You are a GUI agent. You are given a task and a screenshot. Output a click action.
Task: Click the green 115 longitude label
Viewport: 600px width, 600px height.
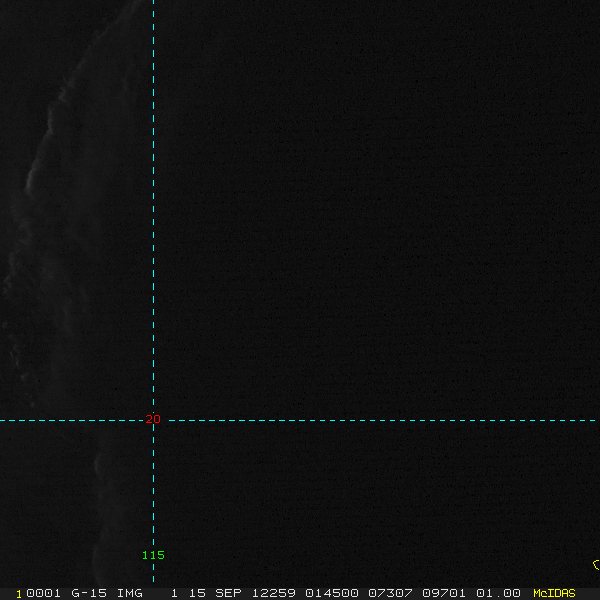point(153,555)
